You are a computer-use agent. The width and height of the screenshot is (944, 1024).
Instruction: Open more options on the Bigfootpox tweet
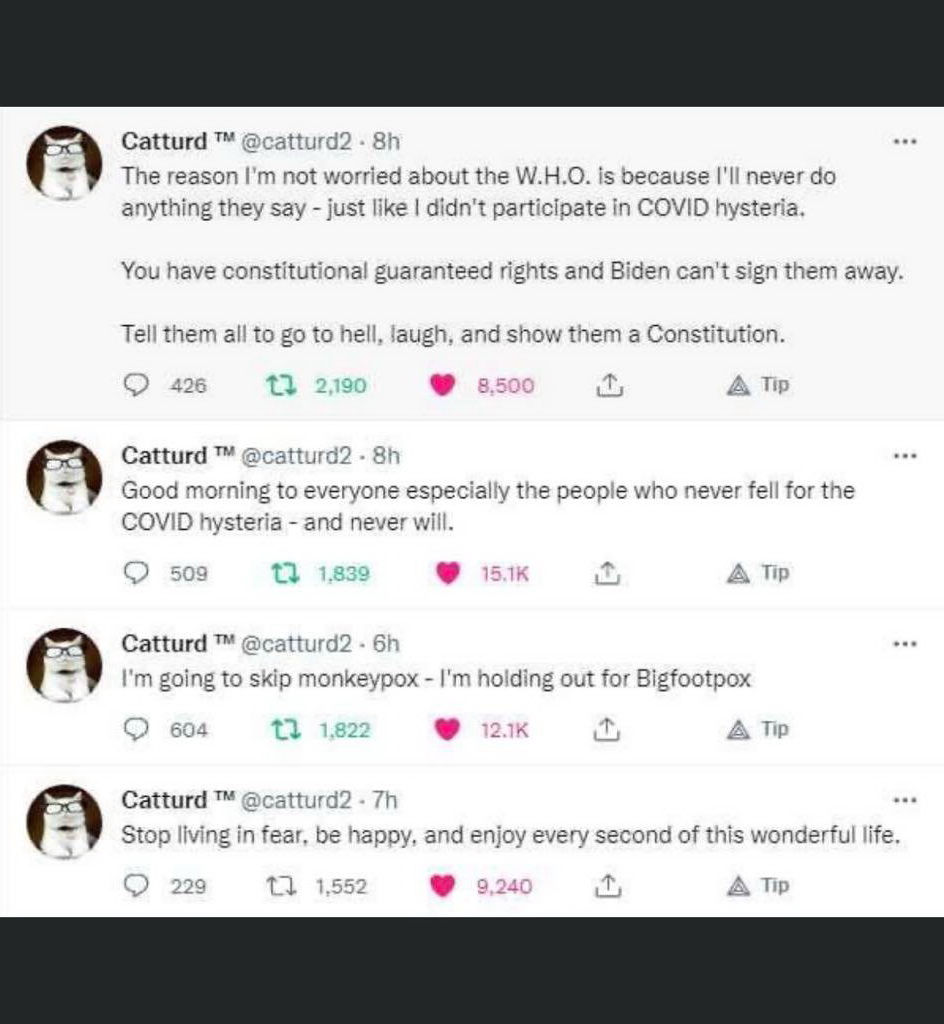(x=905, y=643)
